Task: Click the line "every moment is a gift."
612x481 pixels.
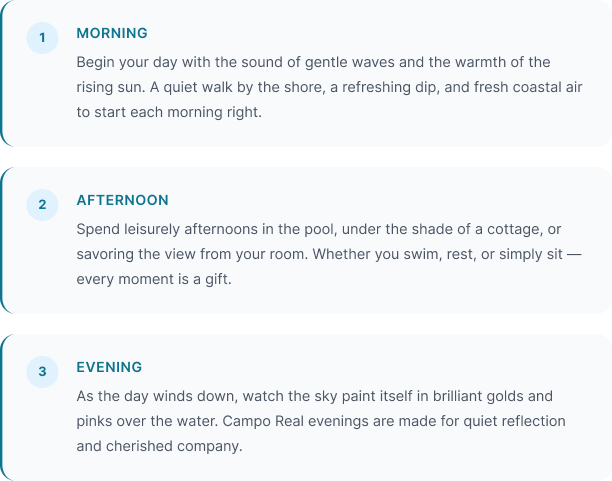Action: pyautogui.click(x=154, y=279)
